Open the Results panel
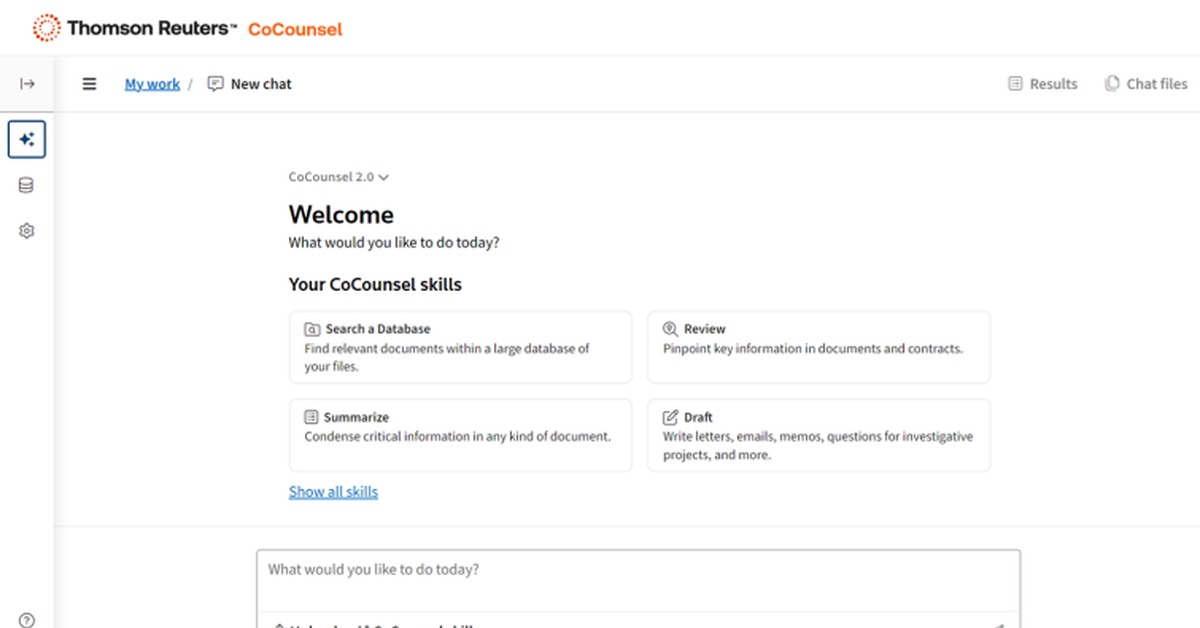The image size is (1200, 628). pyautogui.click(x=1043, y=84)
